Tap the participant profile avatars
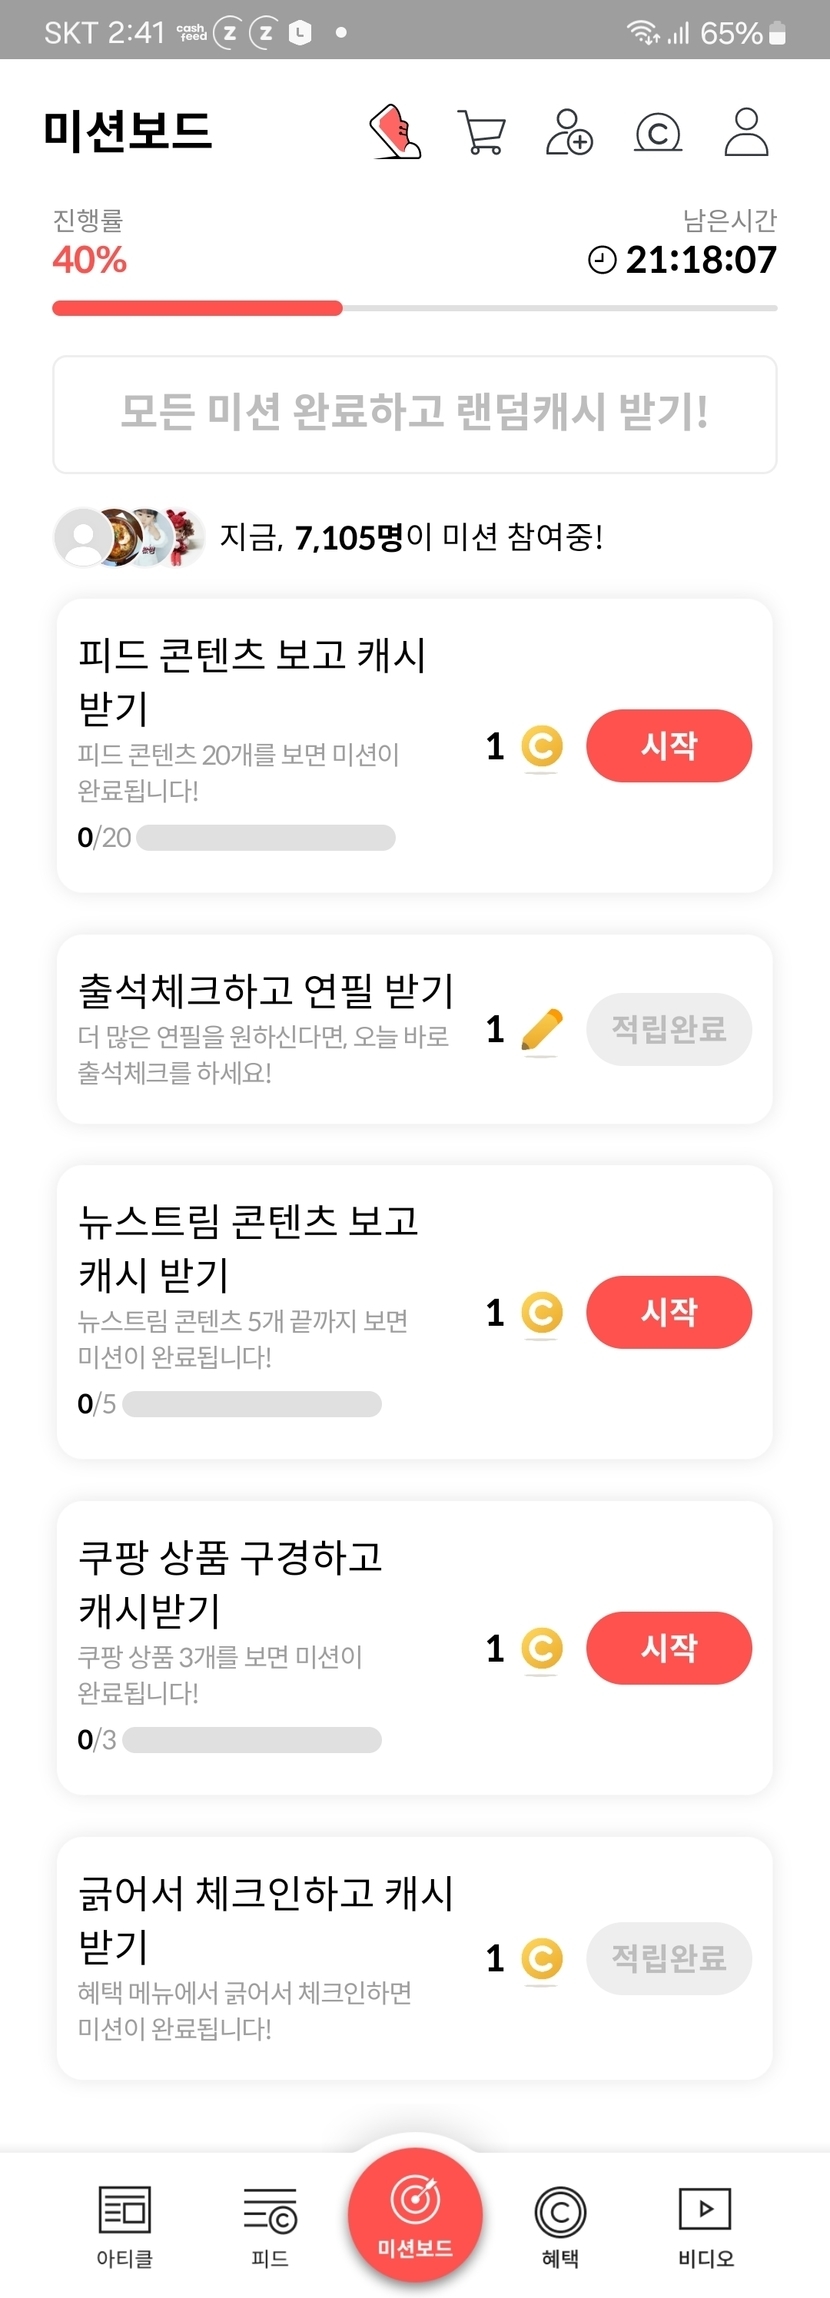The width and height of the screenshot is (830, 2298). (x=129, y=537)
